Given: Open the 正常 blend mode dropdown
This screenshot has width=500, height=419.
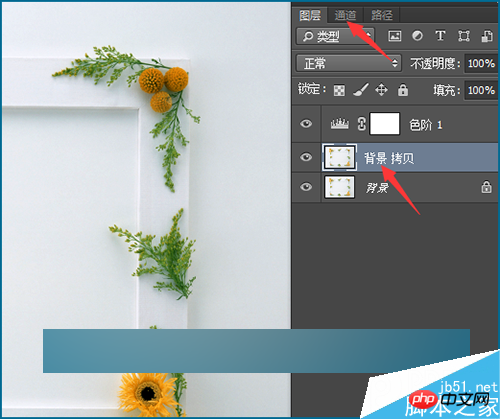Looking at the screenshot, I should 349,63.
